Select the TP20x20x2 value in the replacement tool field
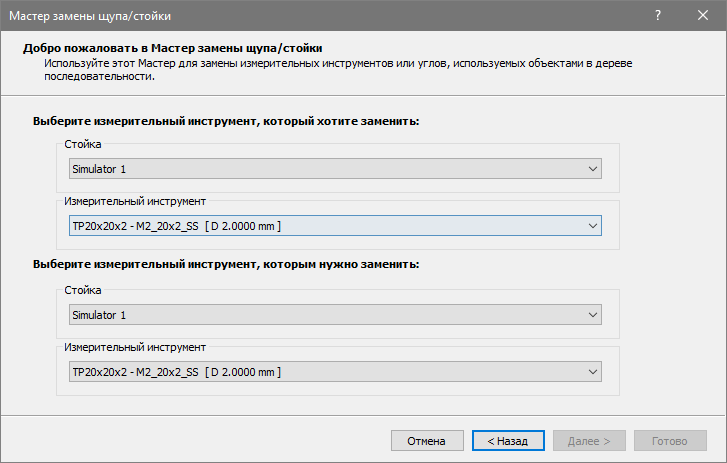 [175, 373]
